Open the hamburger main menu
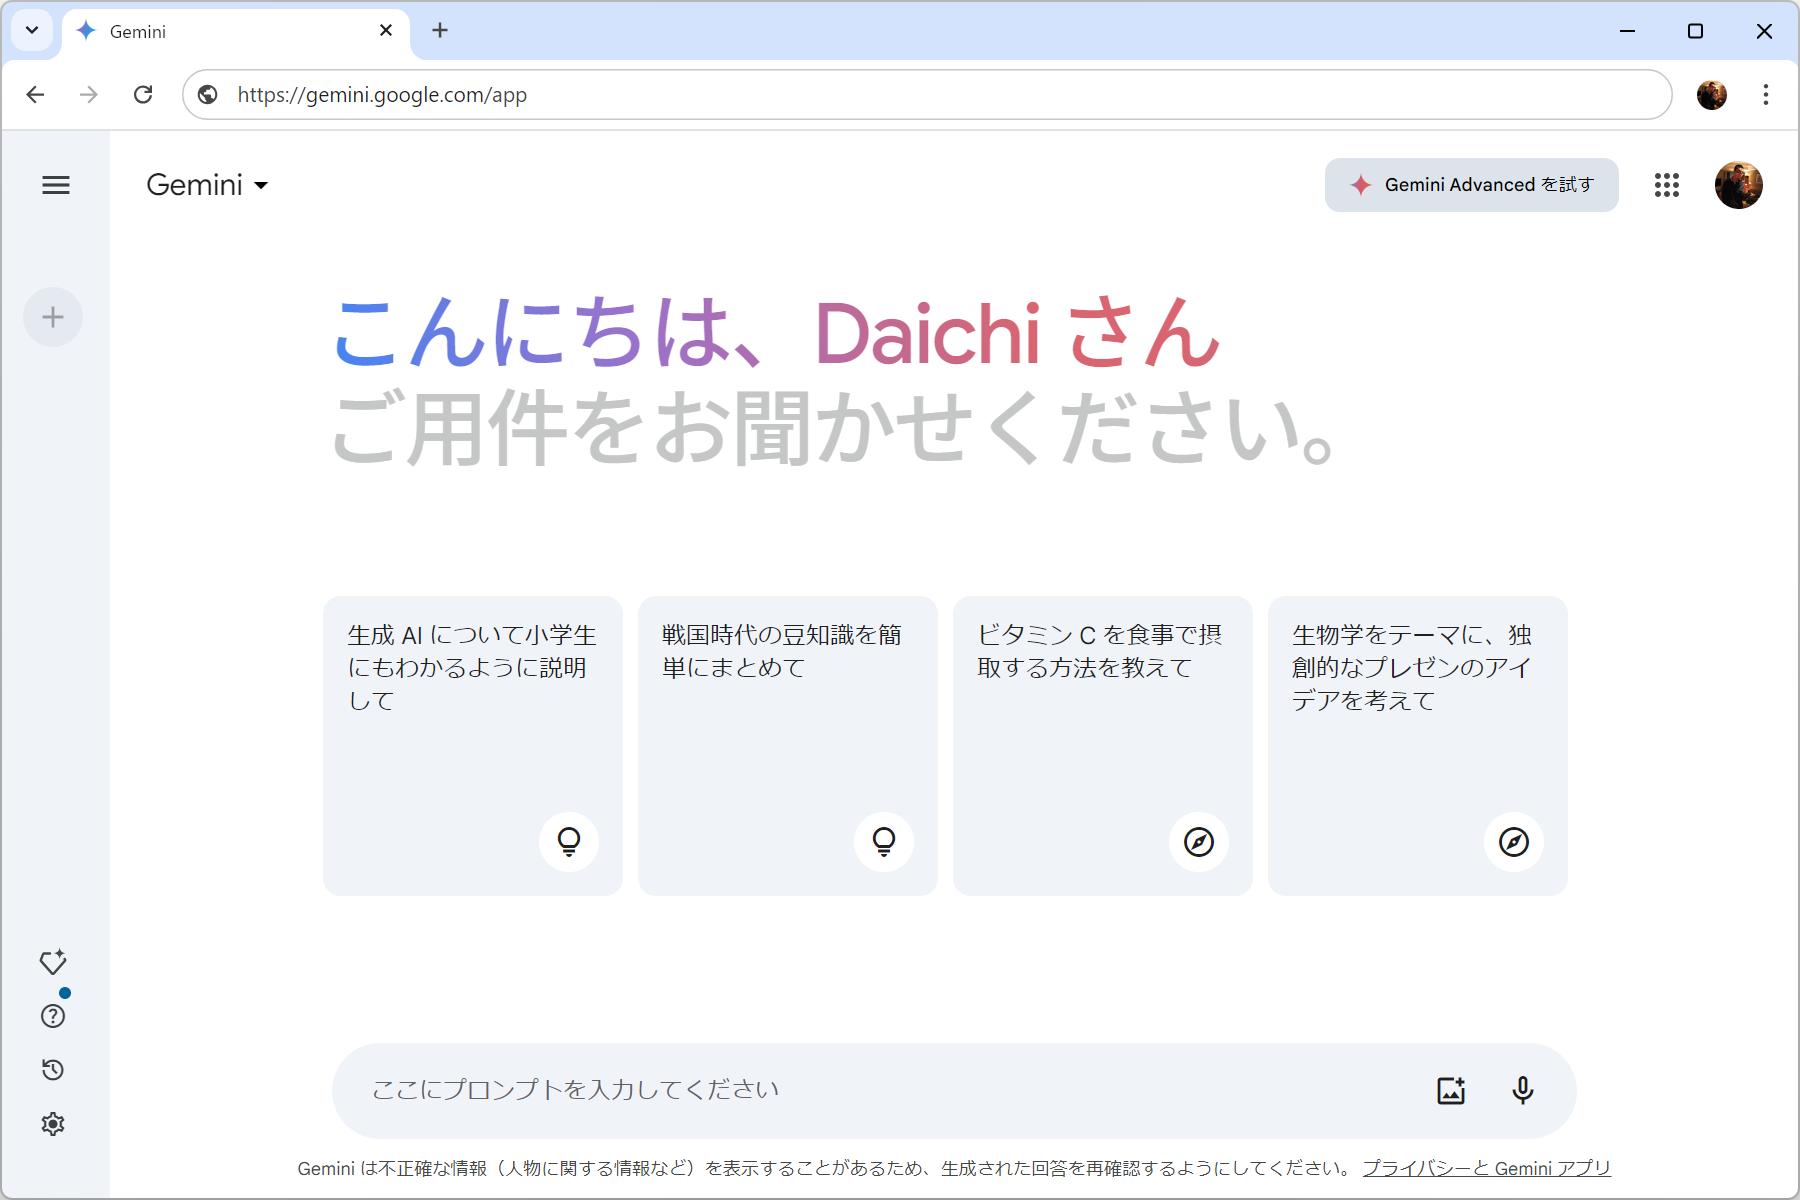The height and width of the screenshot is (1200, 1800). coord(56,185)
